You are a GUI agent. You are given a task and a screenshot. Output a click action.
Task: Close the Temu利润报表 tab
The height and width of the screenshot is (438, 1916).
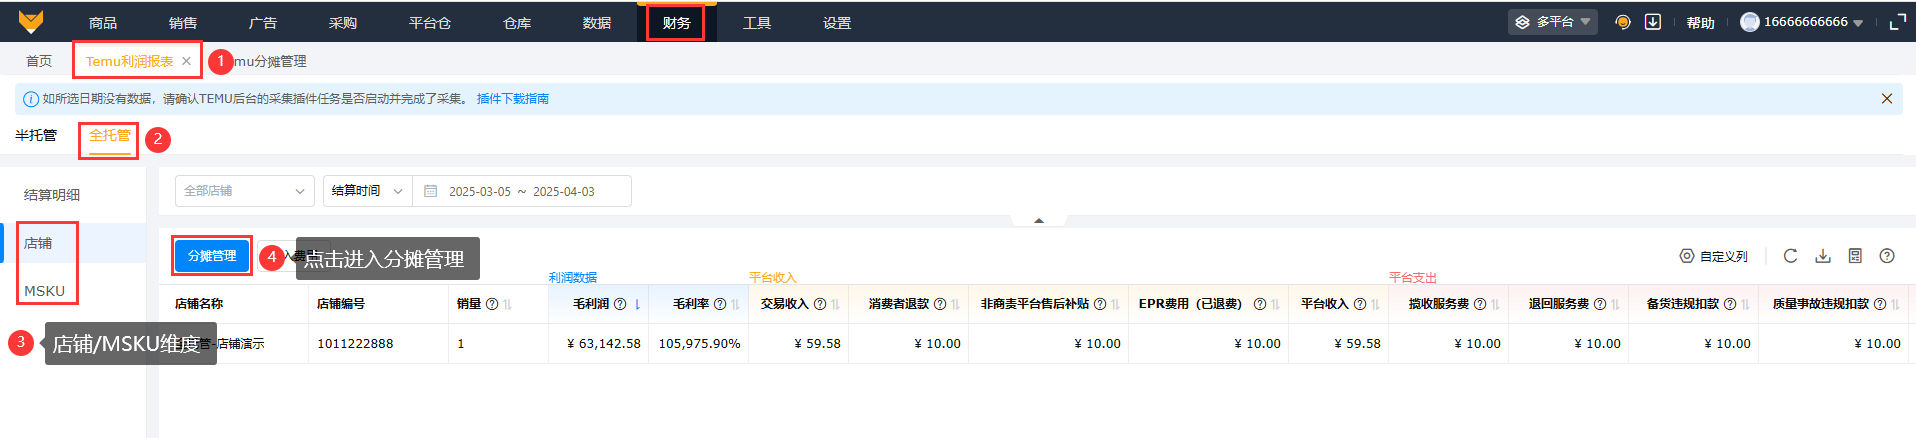186,61
